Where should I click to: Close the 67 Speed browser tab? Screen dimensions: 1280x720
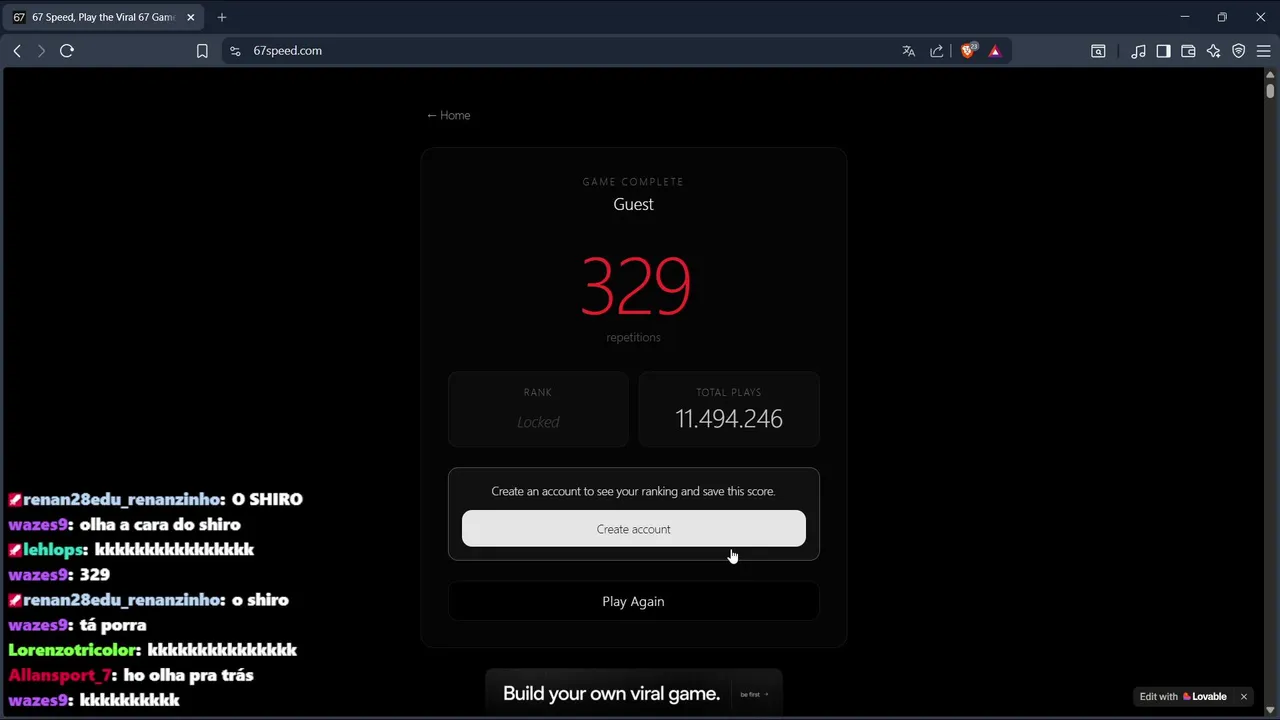(x=191, y=17)
